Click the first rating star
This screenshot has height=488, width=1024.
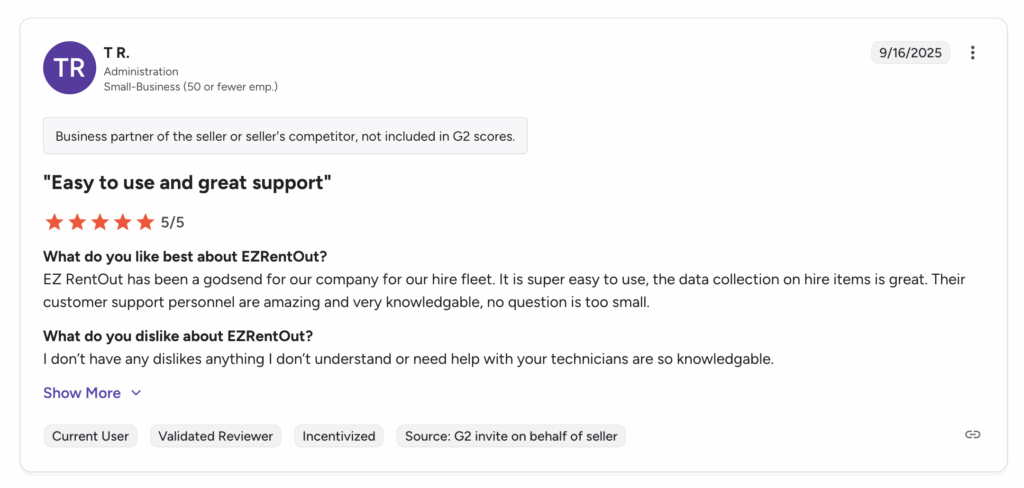click(x=54, y=222)
